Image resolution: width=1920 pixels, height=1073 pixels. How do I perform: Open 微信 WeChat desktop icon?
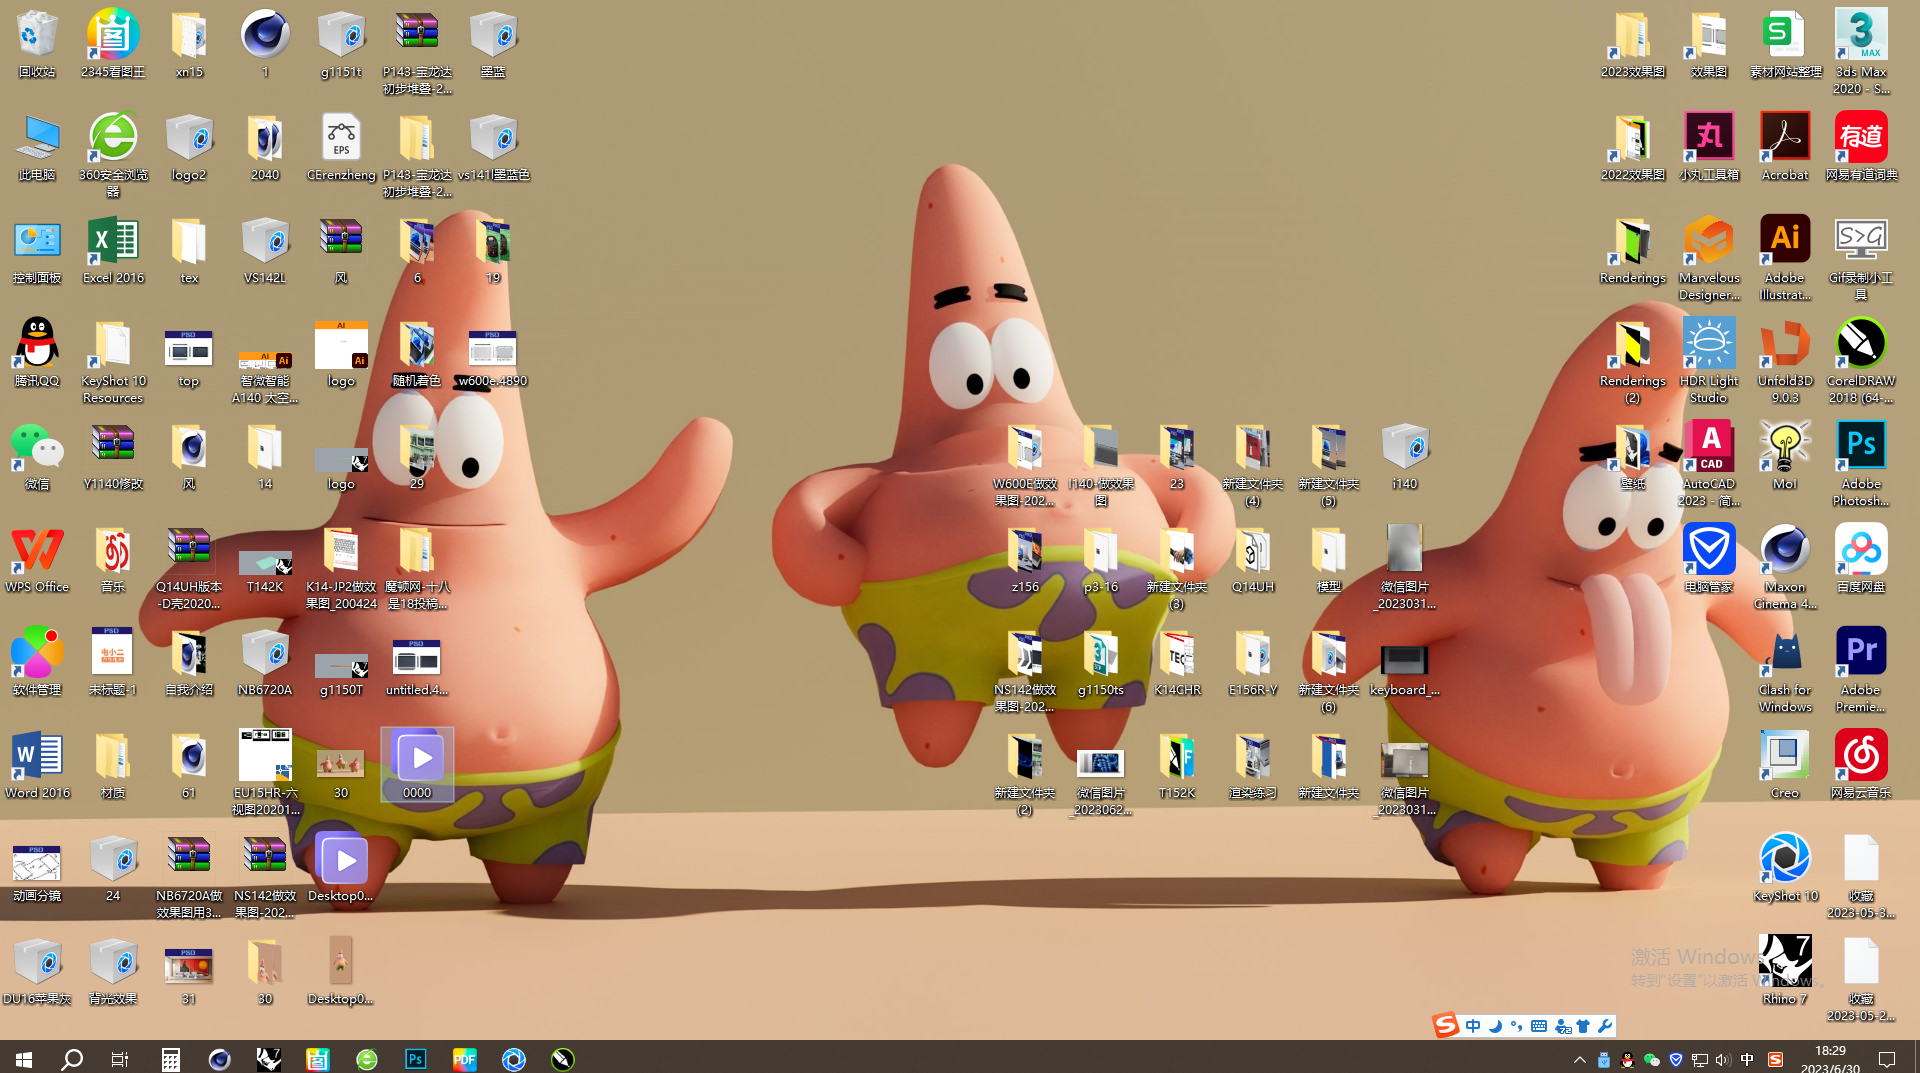[x=37, y=457]
